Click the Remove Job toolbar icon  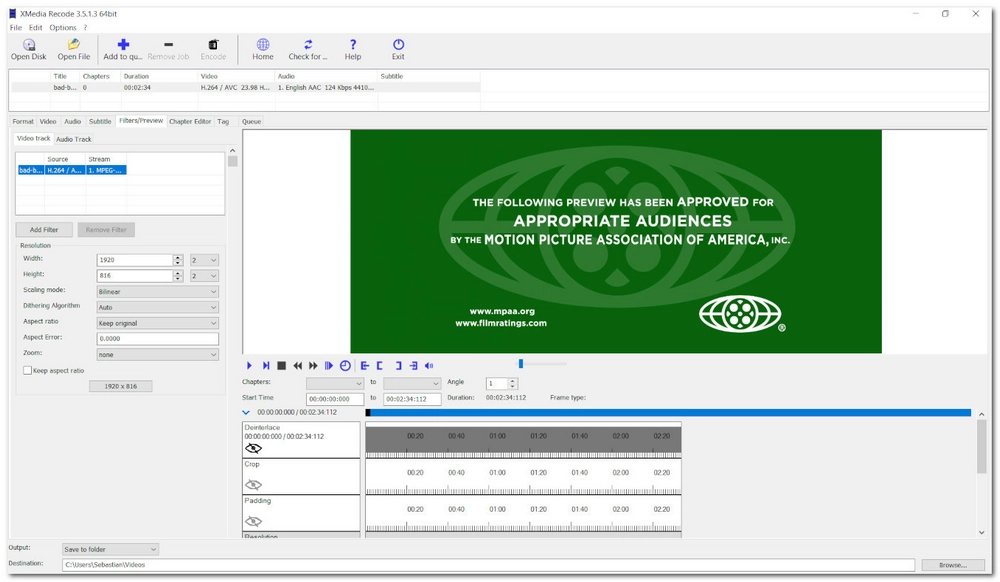(x=168, y=45)
